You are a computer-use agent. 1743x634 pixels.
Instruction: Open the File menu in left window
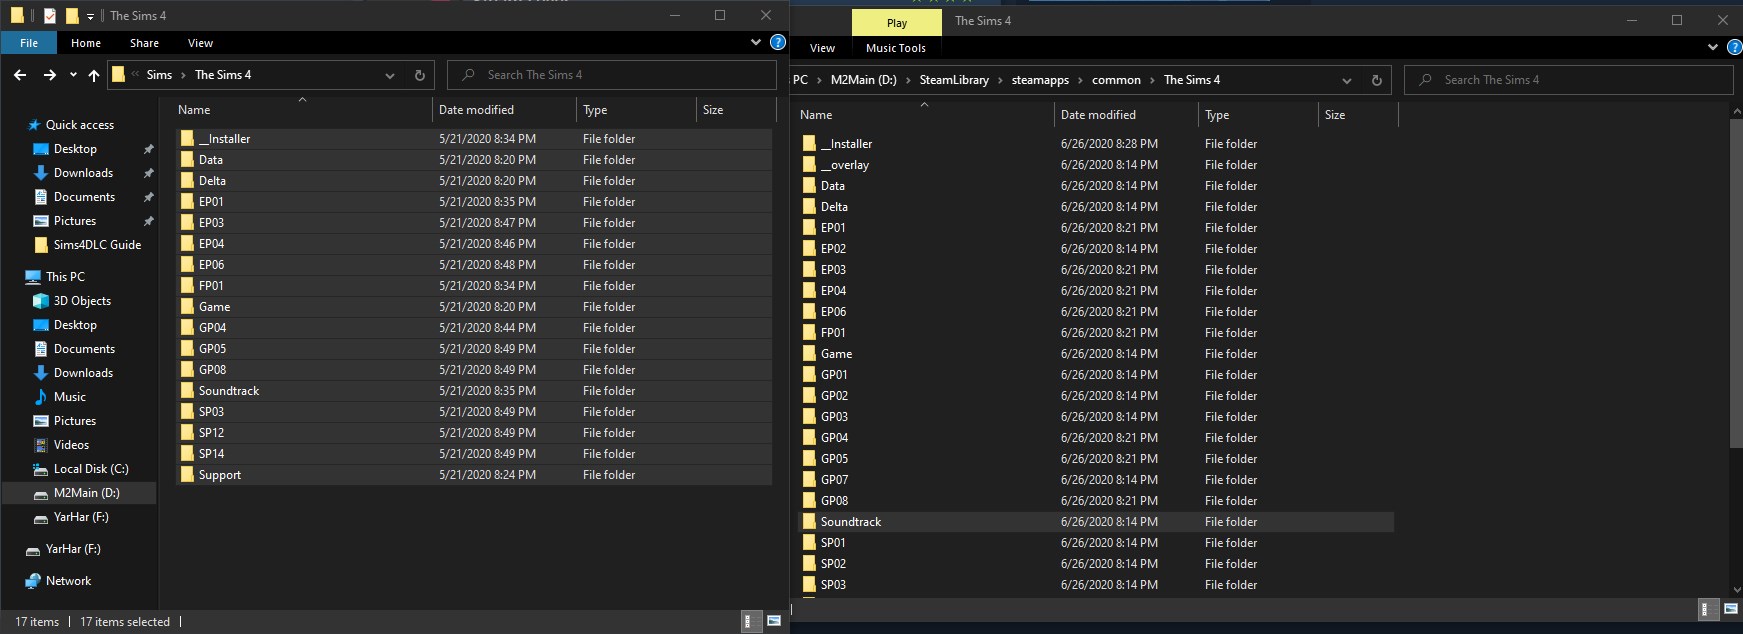point(29,43)
